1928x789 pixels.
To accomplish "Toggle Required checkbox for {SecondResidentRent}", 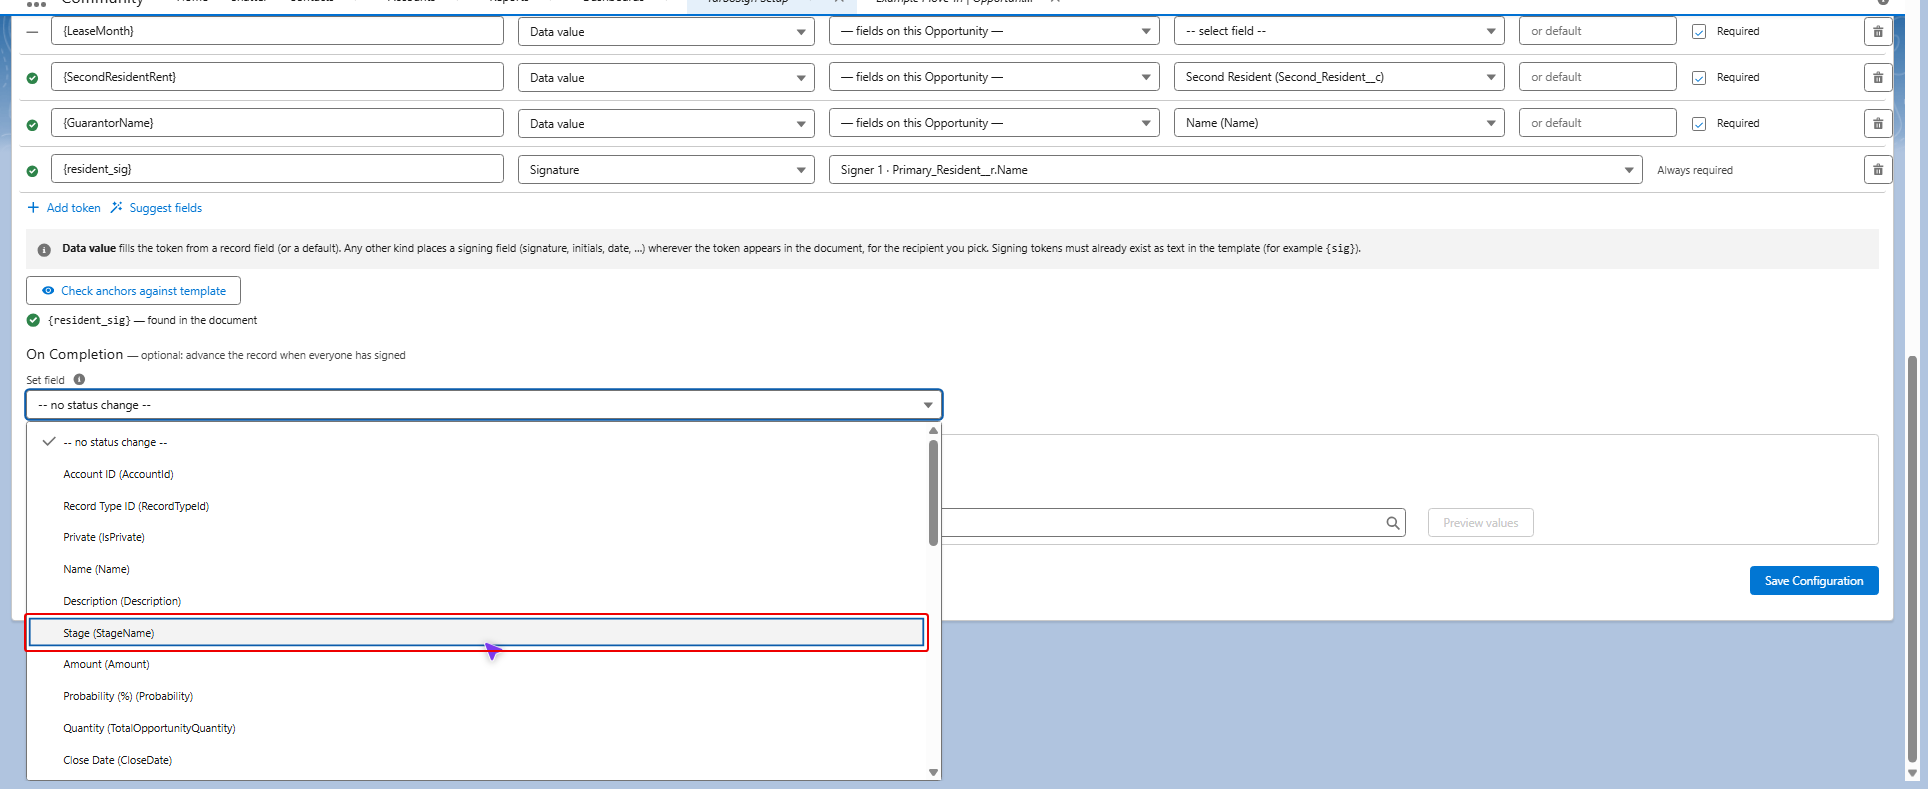I will pos(1699,77).
